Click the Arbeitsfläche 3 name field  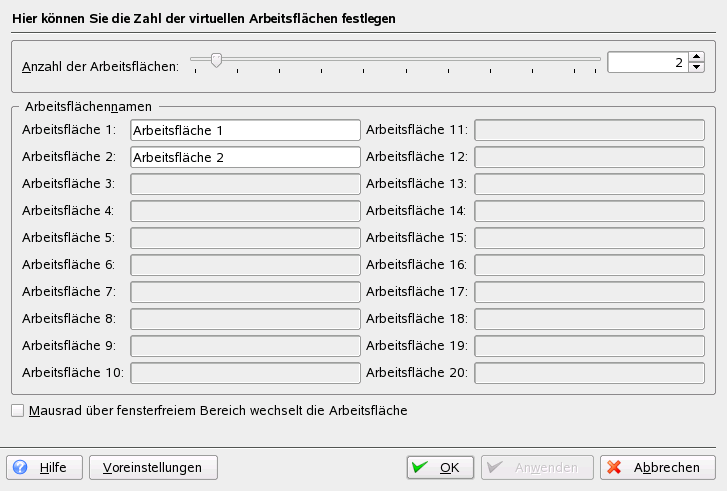[245, 184]
